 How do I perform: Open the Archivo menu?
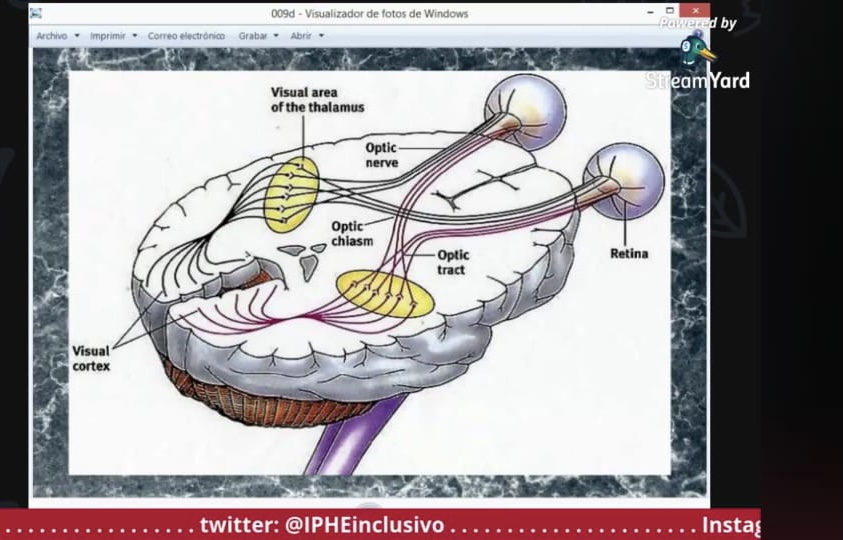[52, 36]
